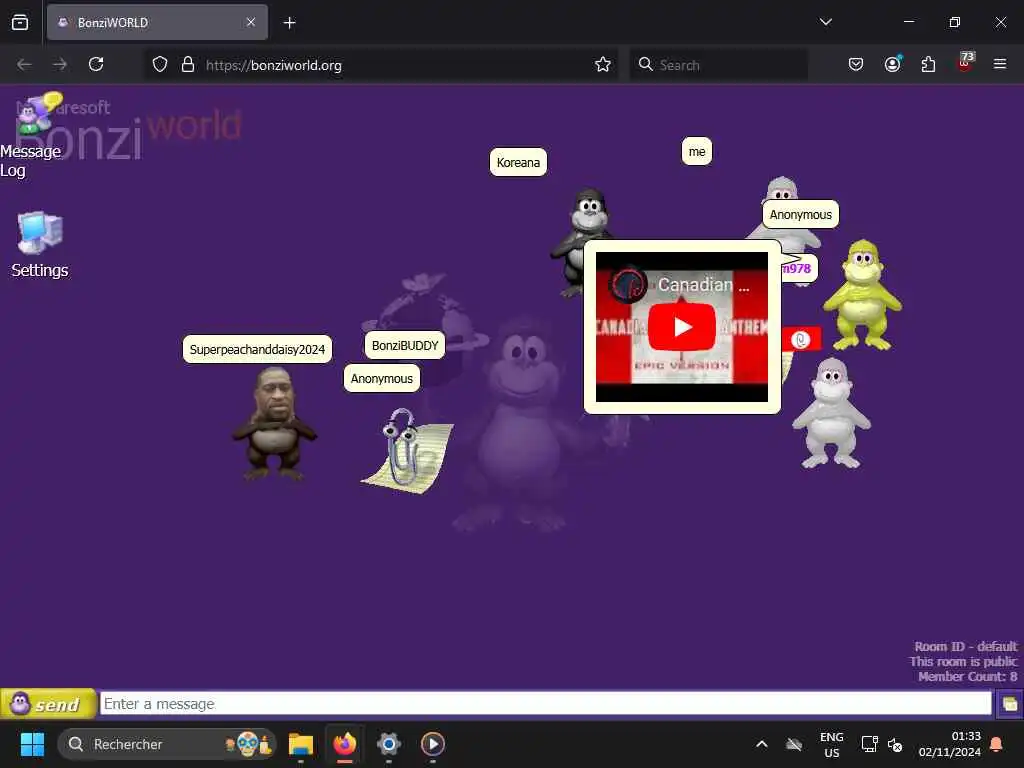Image resolution: width=1024 pixels, height=768 pixels.
Task: Open the Firefox account icon
Action: (893, 65)
